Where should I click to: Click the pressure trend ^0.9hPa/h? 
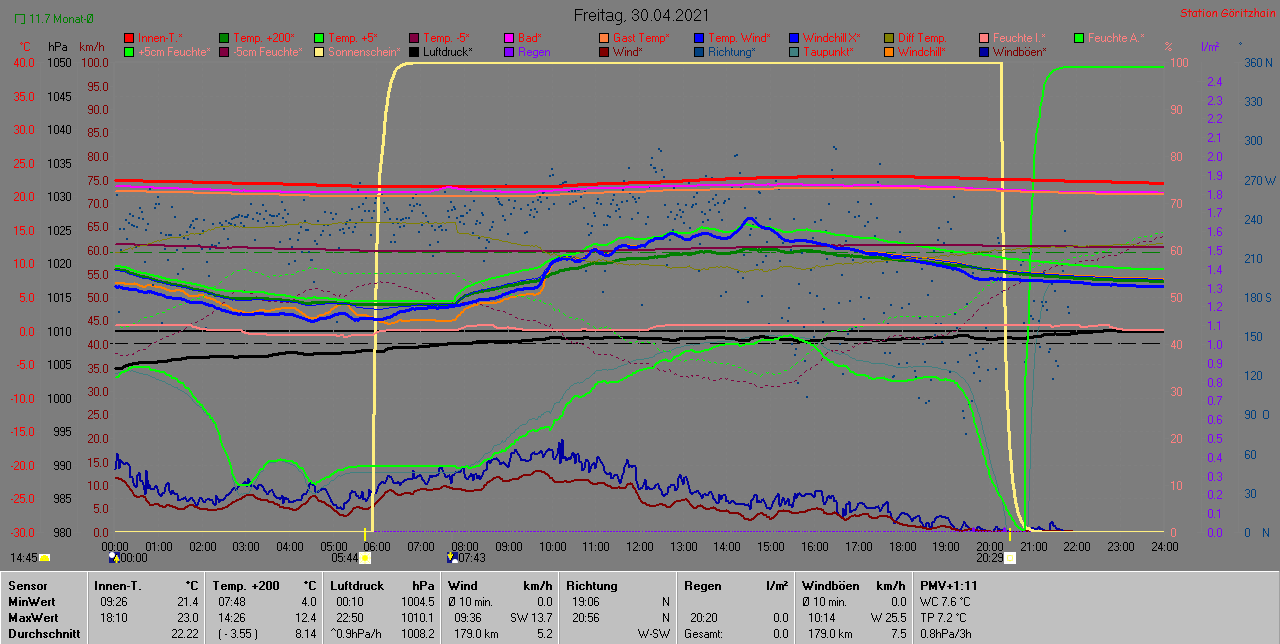[x=357, y=634]
